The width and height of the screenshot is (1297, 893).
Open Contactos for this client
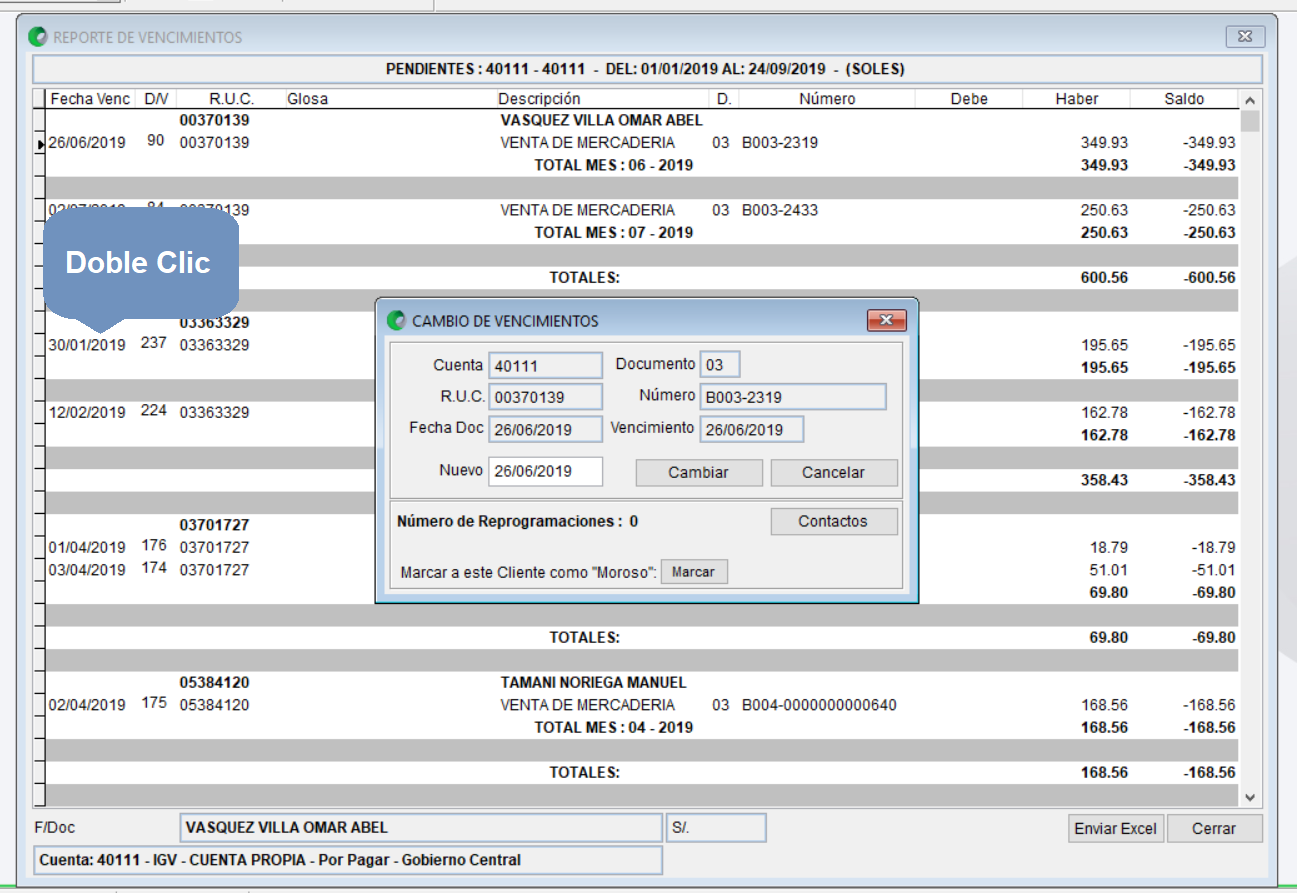point(834,521)
